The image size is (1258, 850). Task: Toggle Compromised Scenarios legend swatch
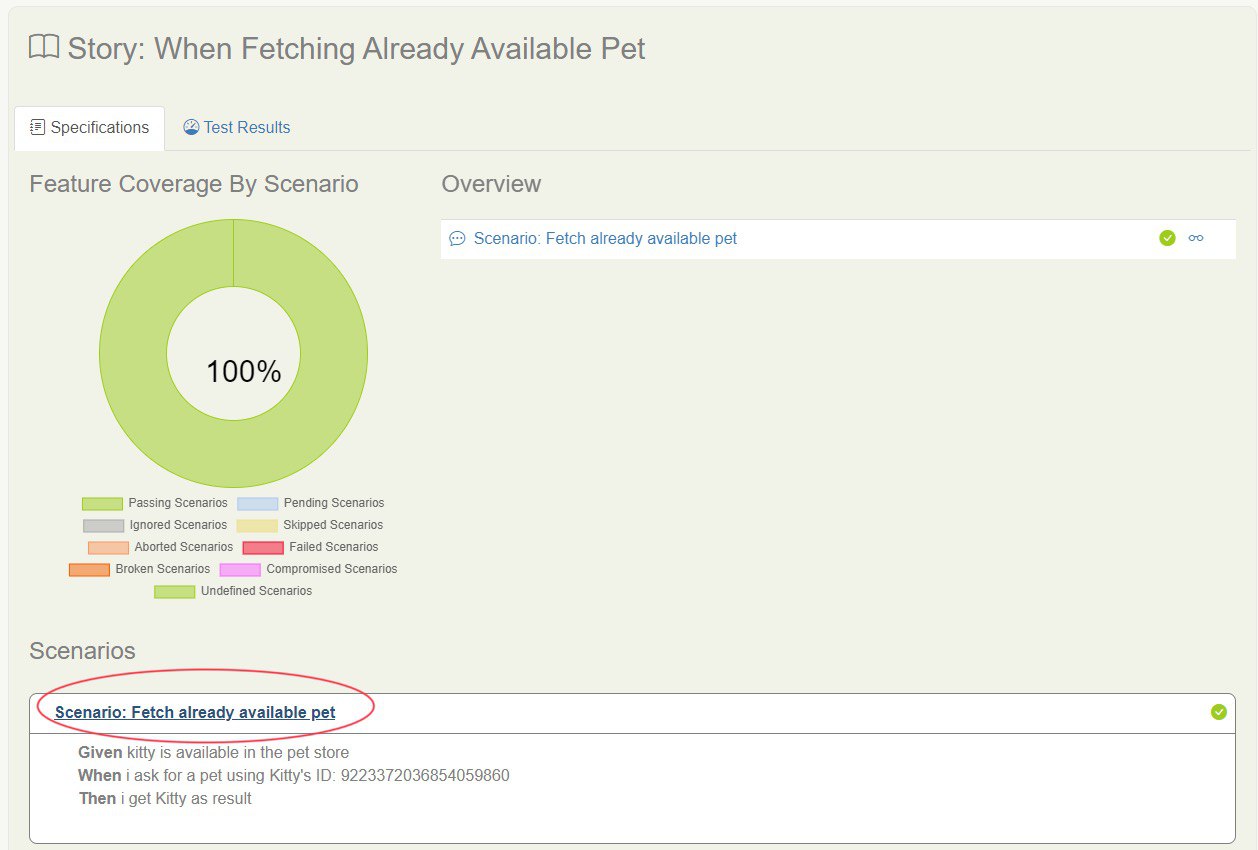[240, 570]
